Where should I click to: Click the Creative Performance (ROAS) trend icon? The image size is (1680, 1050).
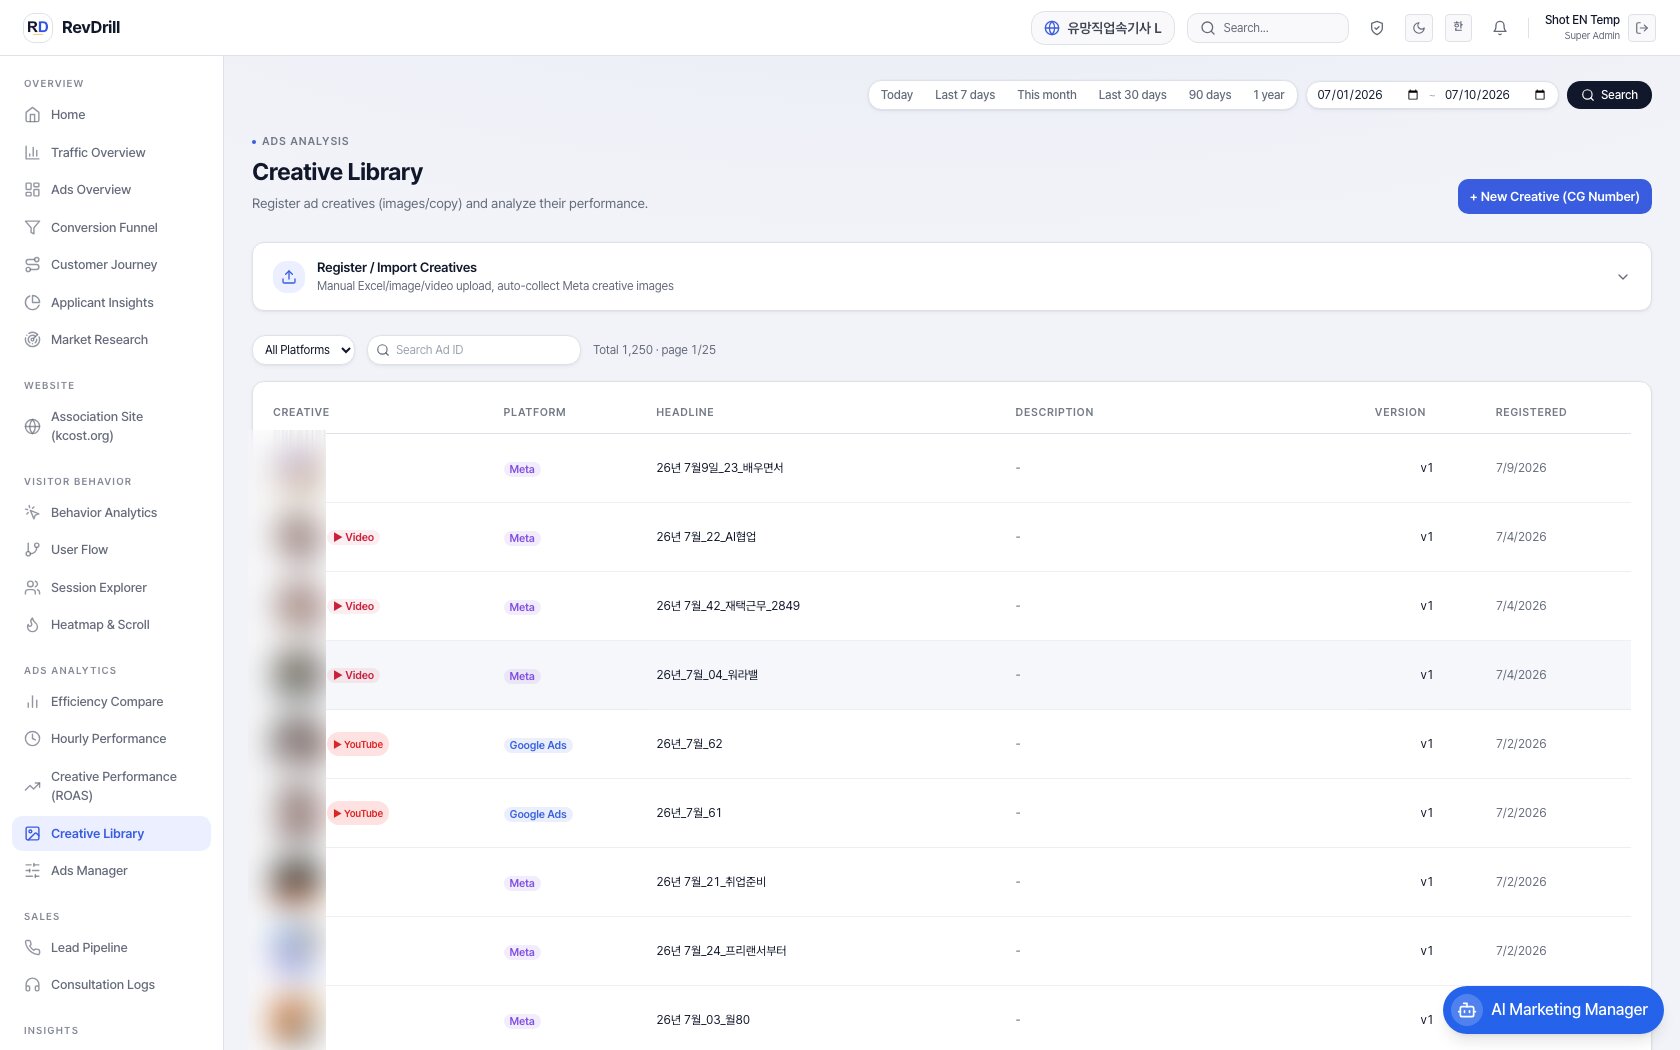click(x=32, y=786)
